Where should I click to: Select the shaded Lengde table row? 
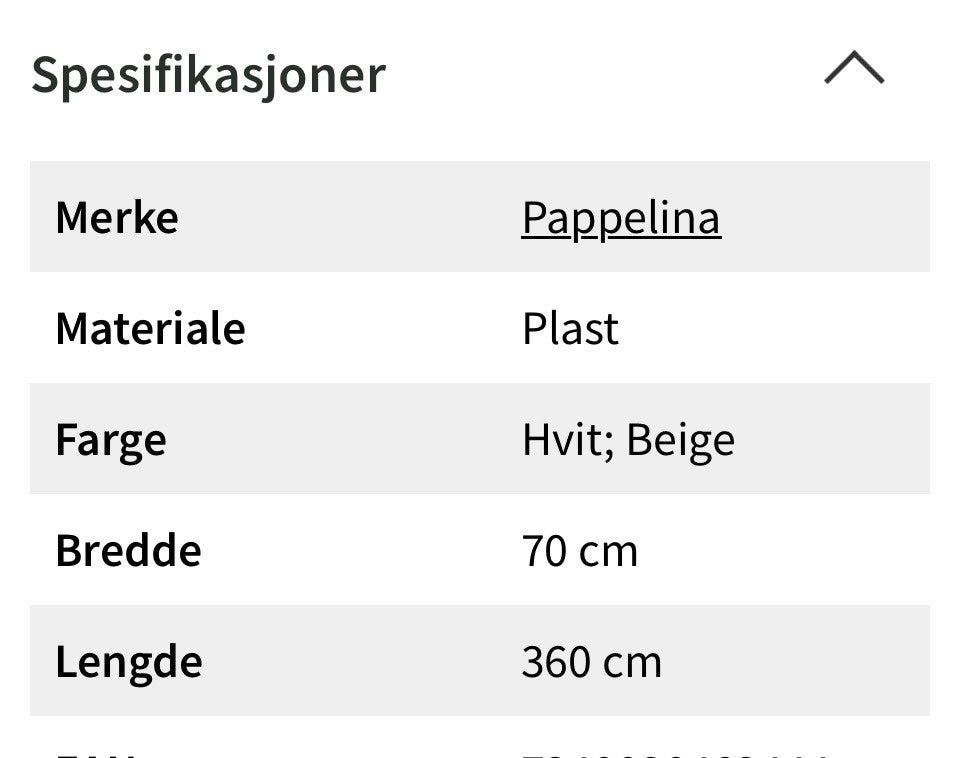(480, 660)
